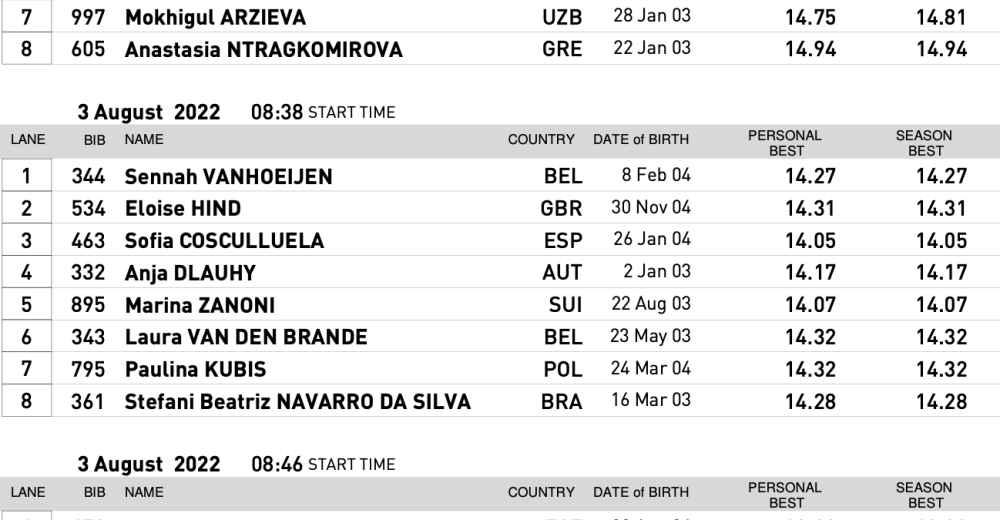Viewport: 1000px width, 520px height.
Task: Click Sofia COSCULLUELA's name
Action: (x=224, y=241)
